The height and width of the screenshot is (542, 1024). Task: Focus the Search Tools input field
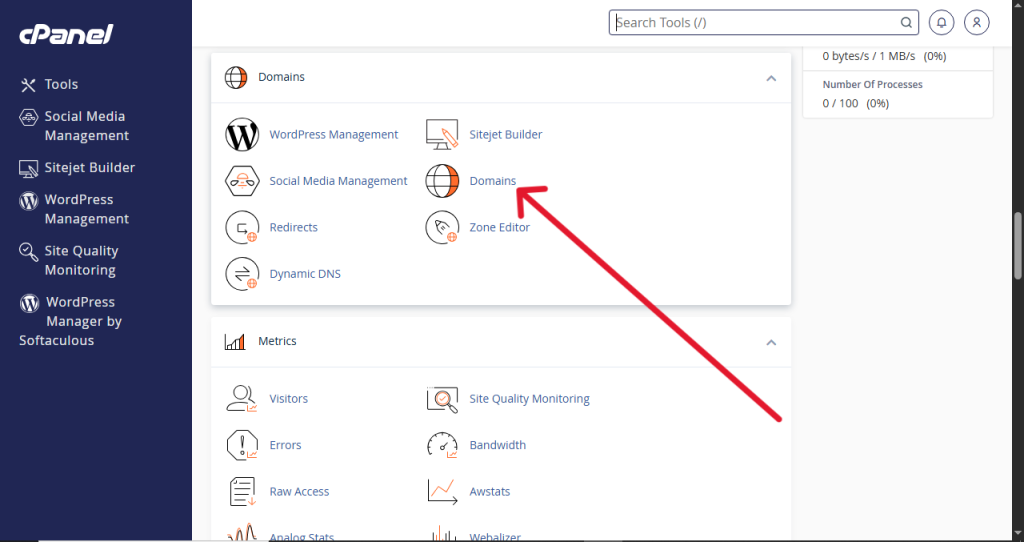763,22
